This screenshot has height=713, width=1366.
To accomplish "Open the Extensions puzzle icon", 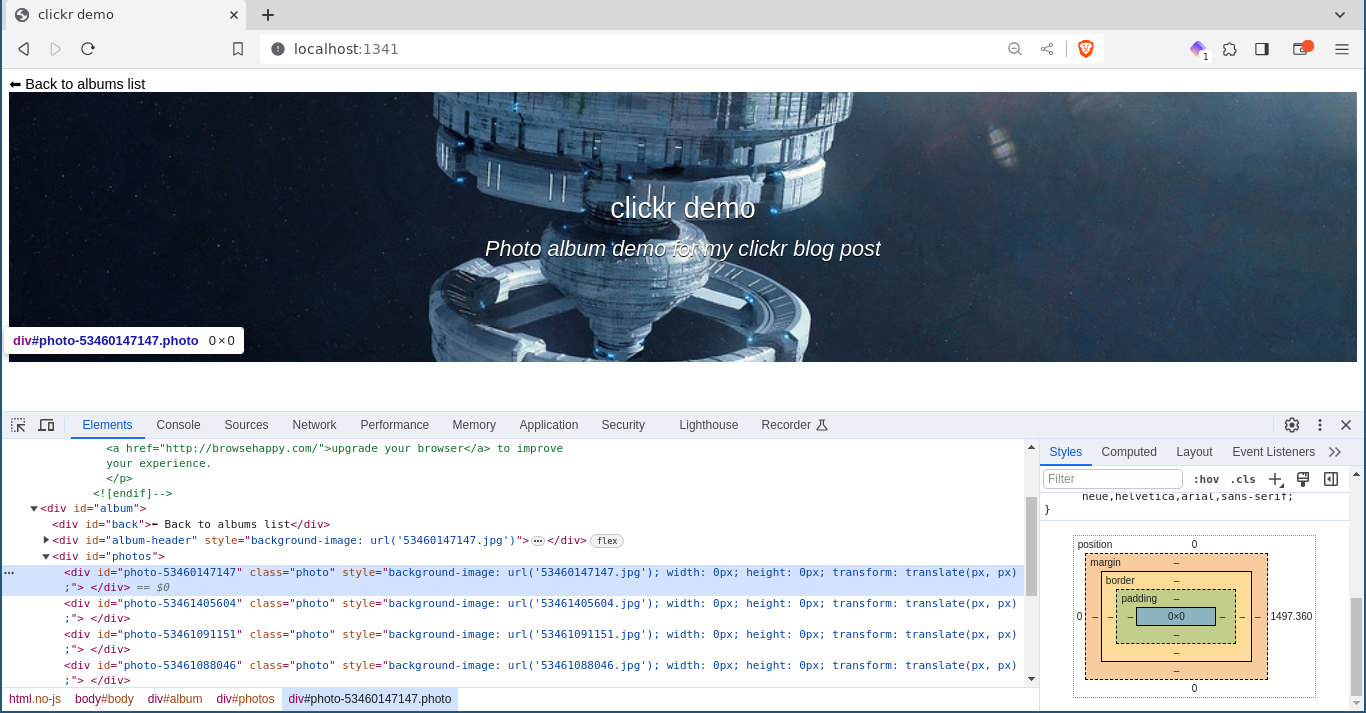I will tap(1230, 49).
